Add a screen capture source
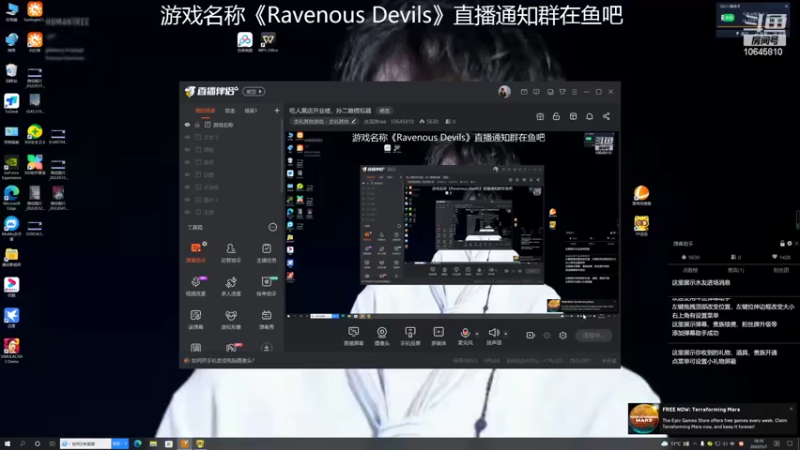 (354, 336)
